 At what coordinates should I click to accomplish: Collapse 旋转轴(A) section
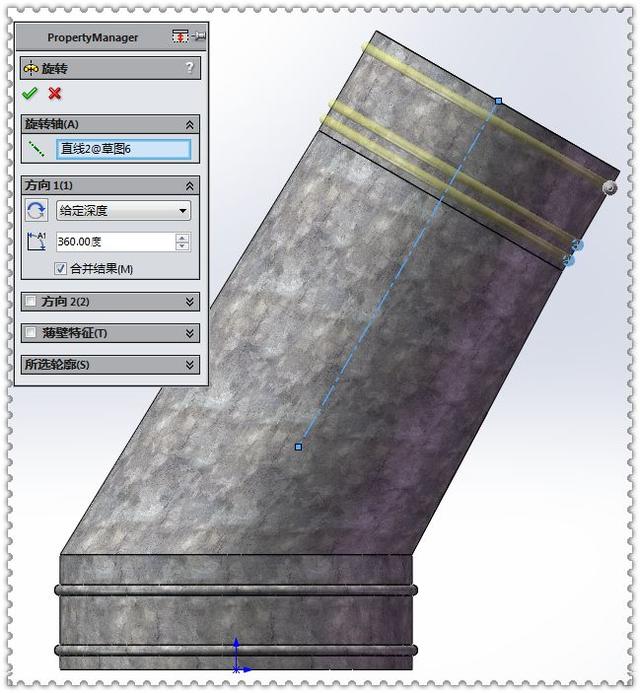(190, 125)
